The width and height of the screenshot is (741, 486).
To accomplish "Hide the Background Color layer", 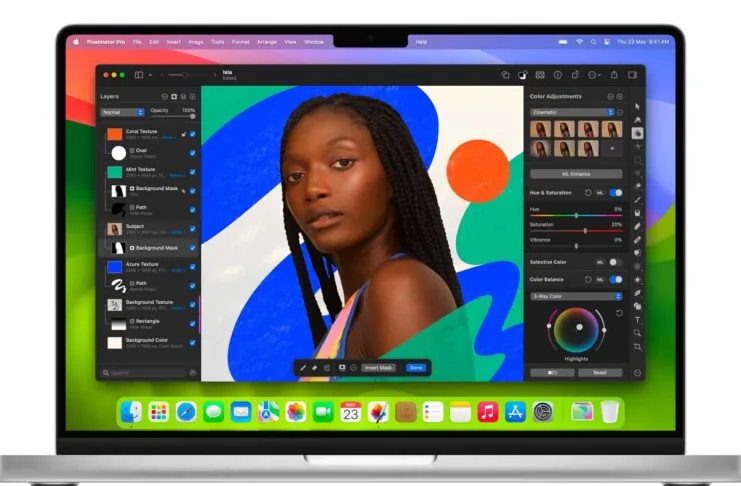I will click(x=192, y=343).
